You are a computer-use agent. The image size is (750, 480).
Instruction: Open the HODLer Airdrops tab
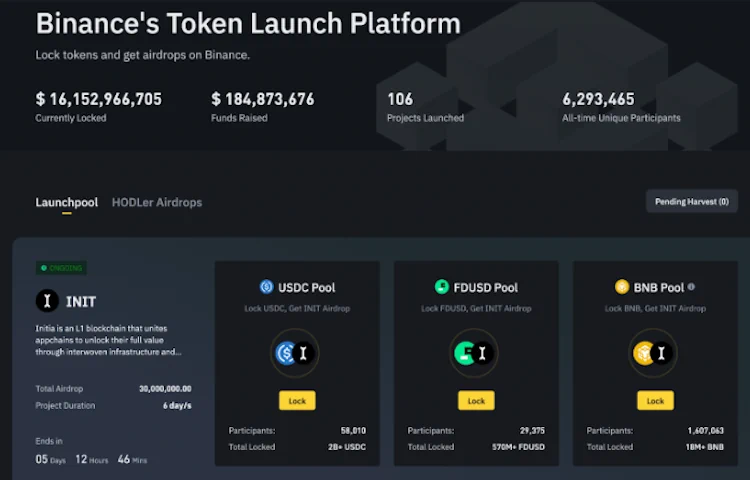click(x=157, y=202)
